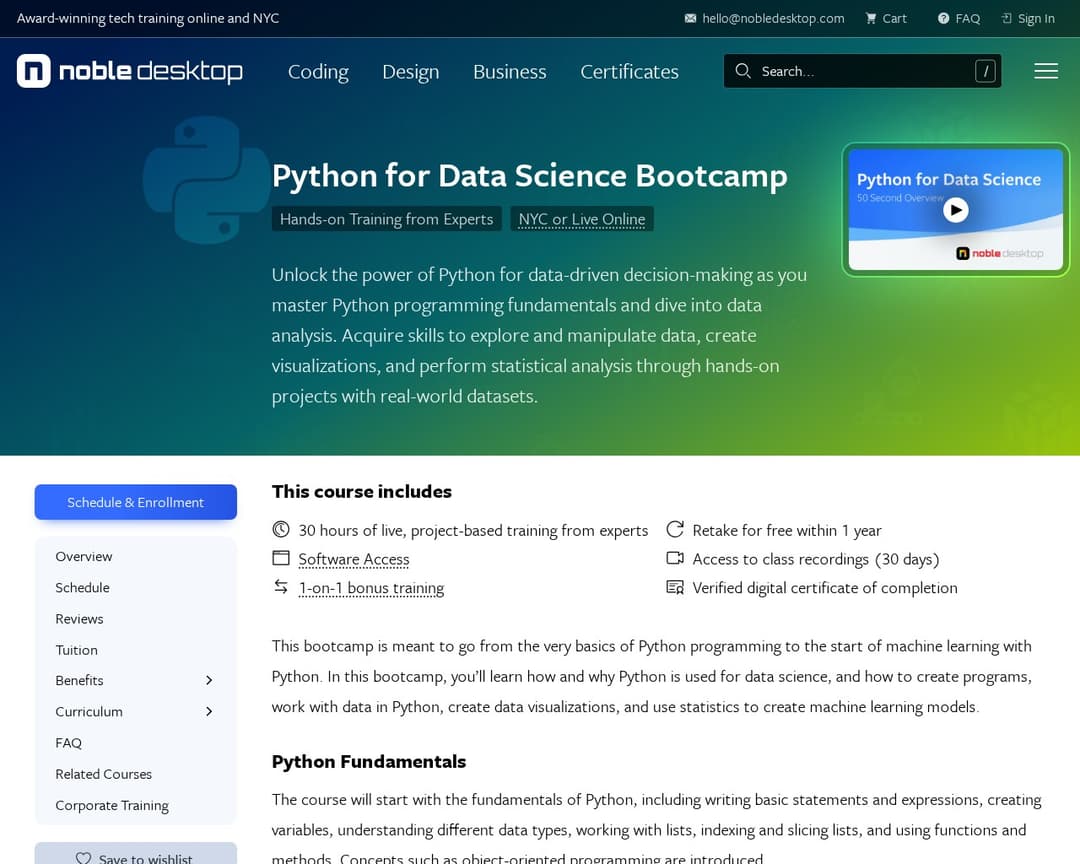This screenshot has width=1080, height=864.
Task: Click 'Award-winning tech training online and NYC' text
Action: (148, 19)
